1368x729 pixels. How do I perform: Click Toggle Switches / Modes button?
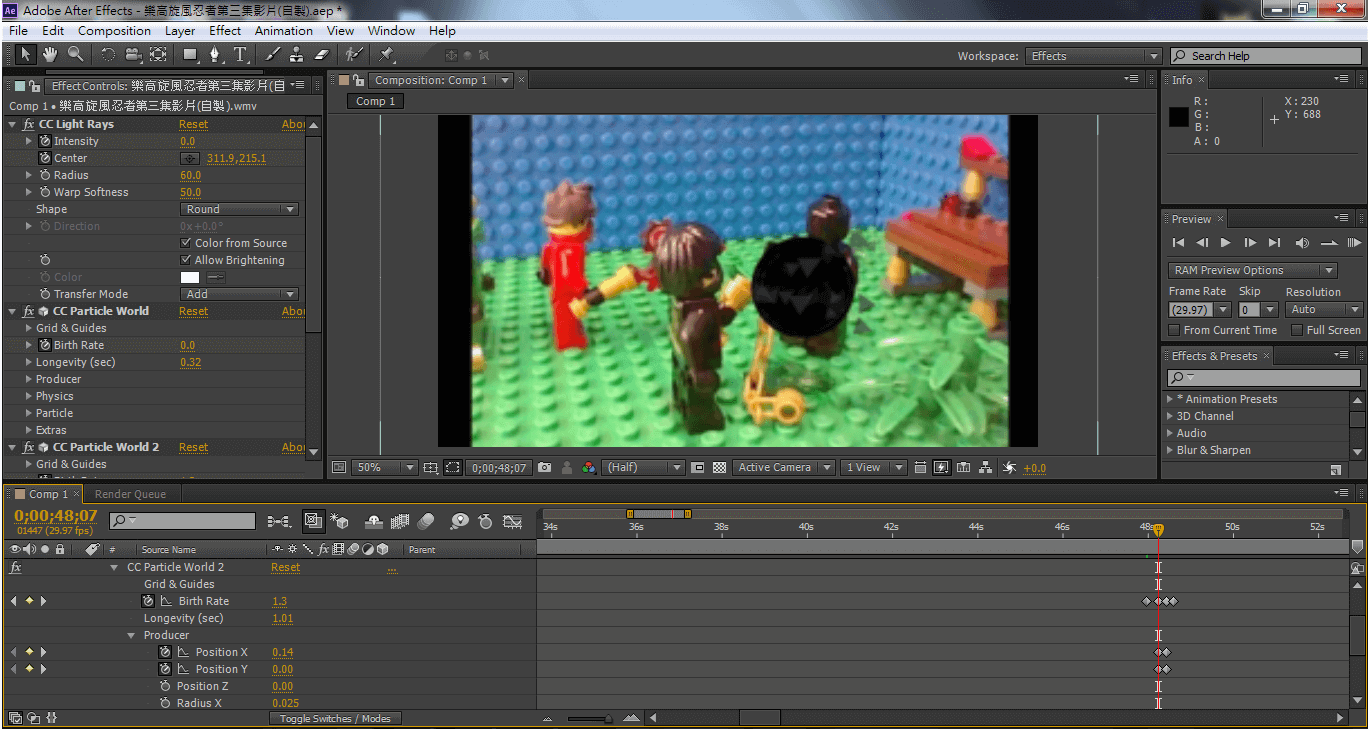[x=335, y=718]
